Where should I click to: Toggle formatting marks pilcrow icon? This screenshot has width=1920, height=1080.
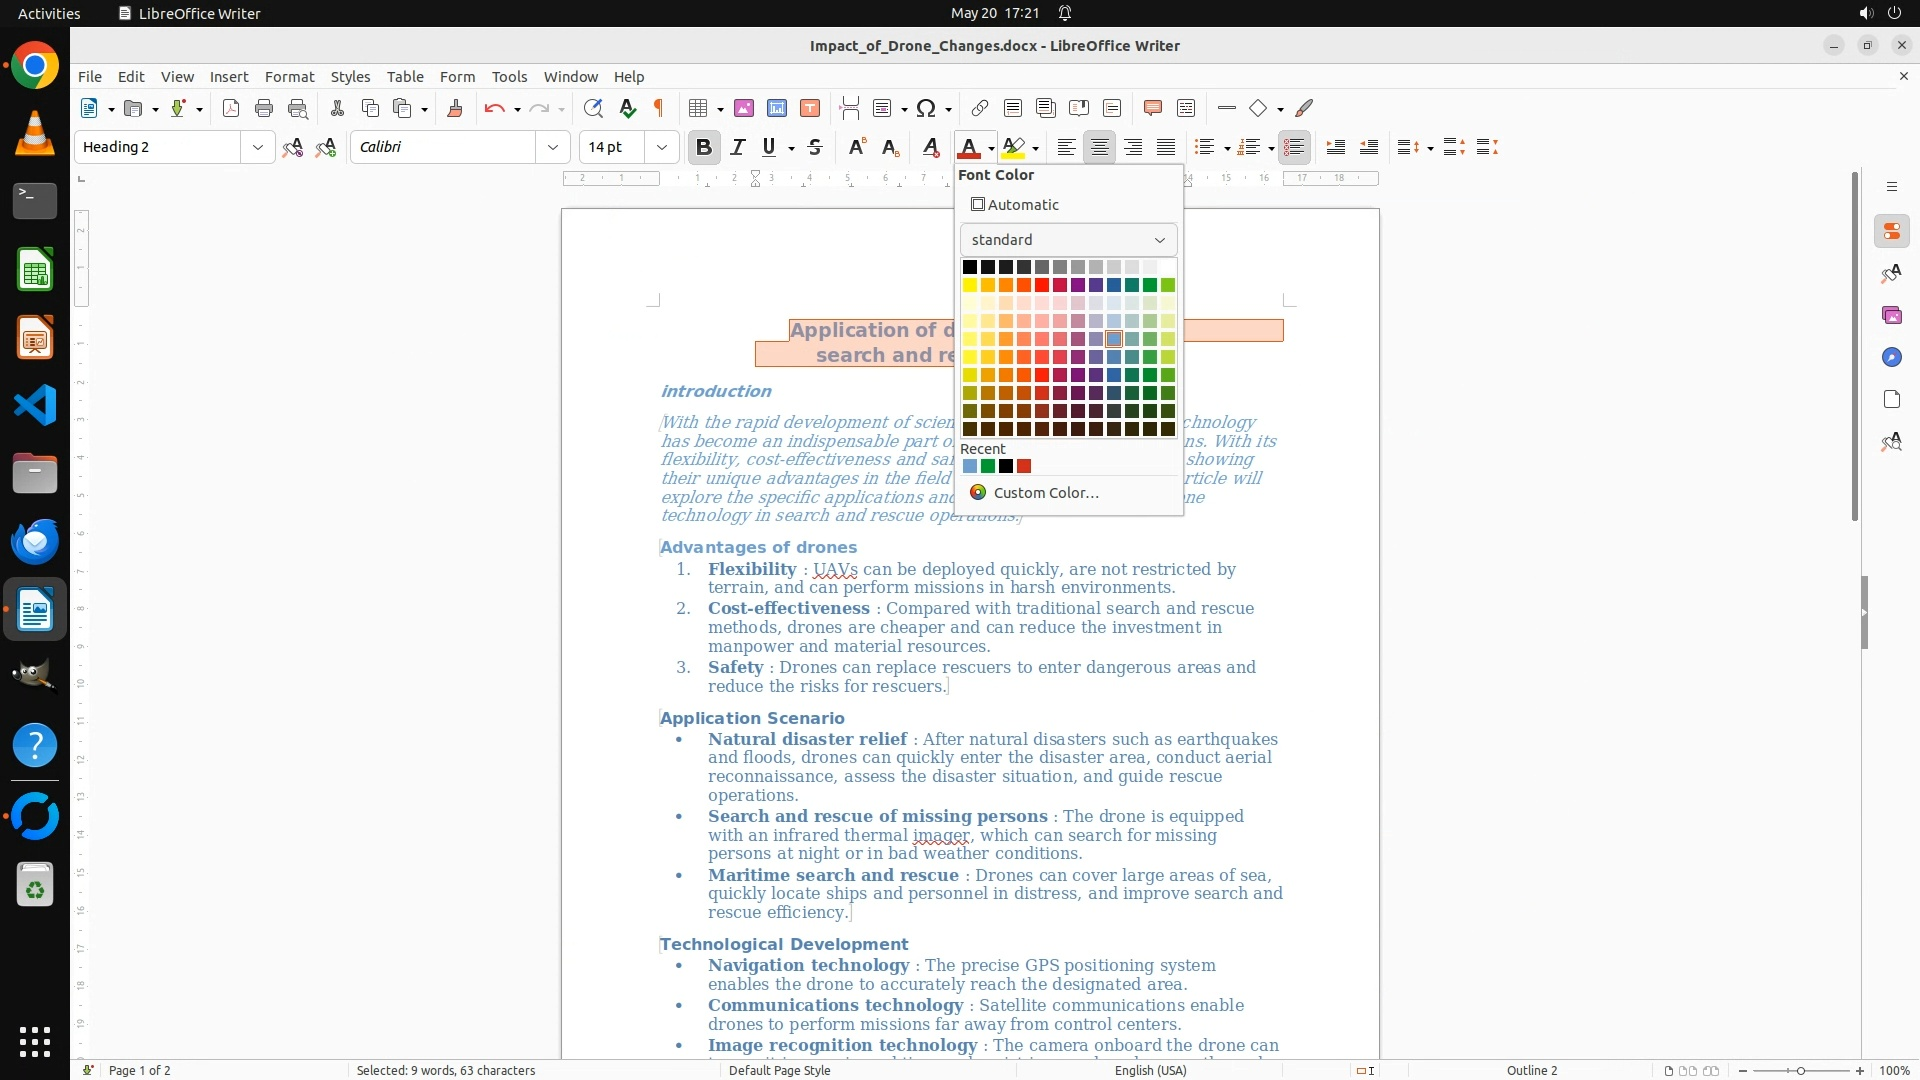659,108
